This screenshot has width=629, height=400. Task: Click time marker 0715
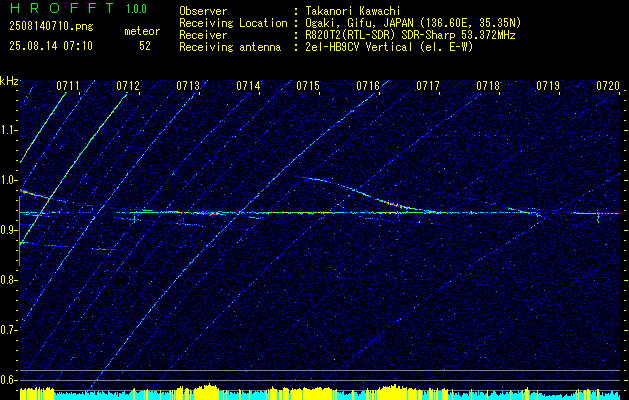click(308, 86)
